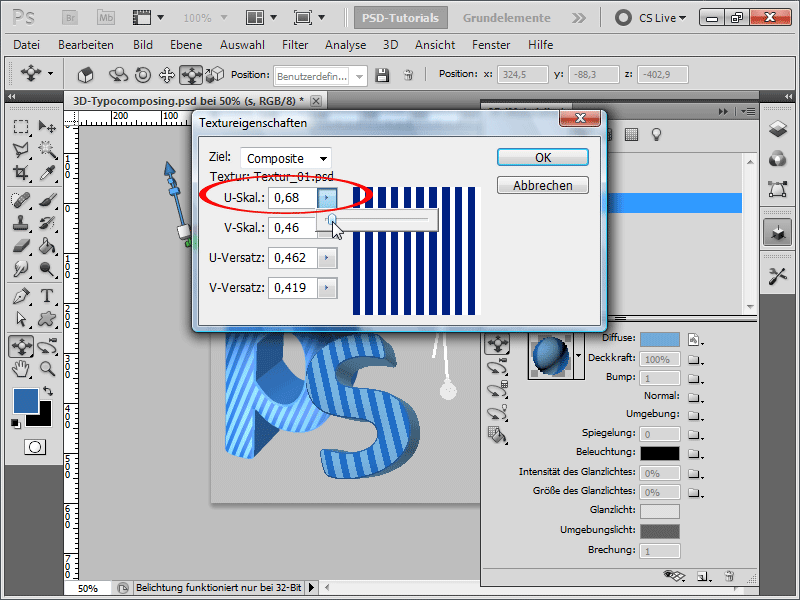Choose 3D Slide tool in options bar

191,75
